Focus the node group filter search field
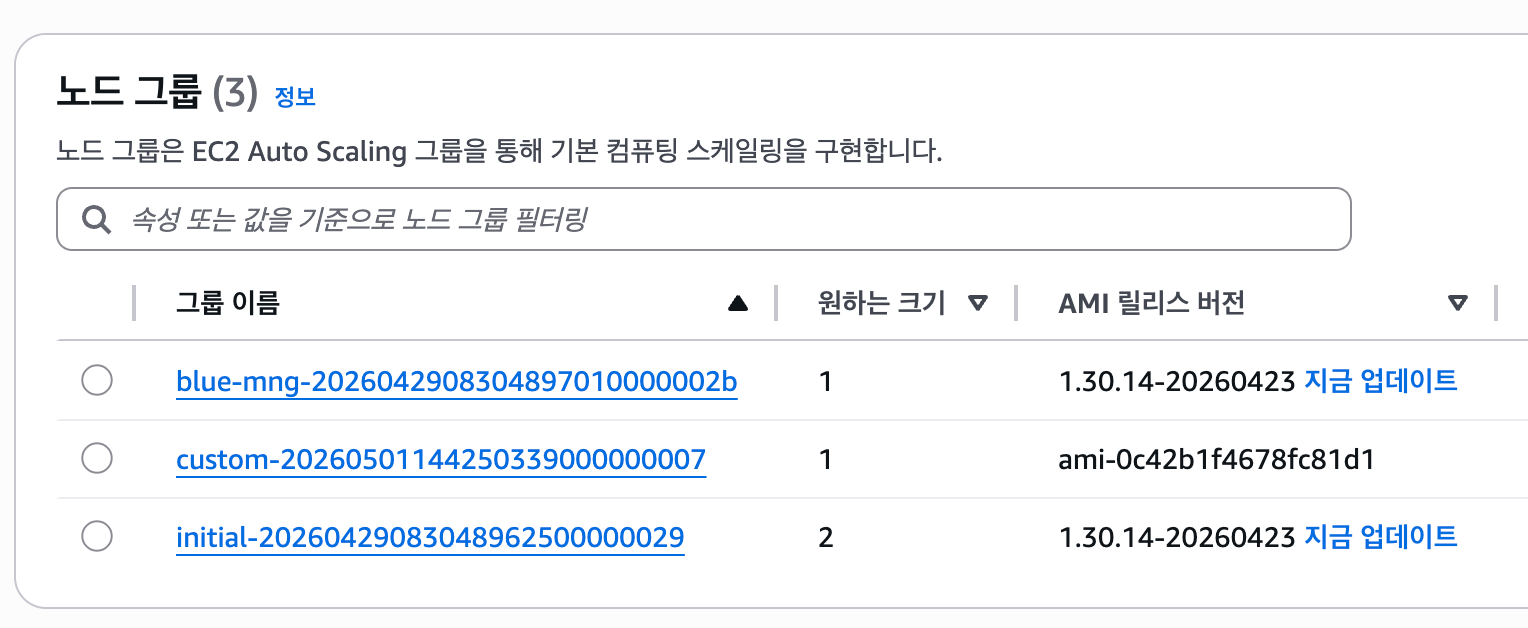1528x628 pixels. (704, 219)
